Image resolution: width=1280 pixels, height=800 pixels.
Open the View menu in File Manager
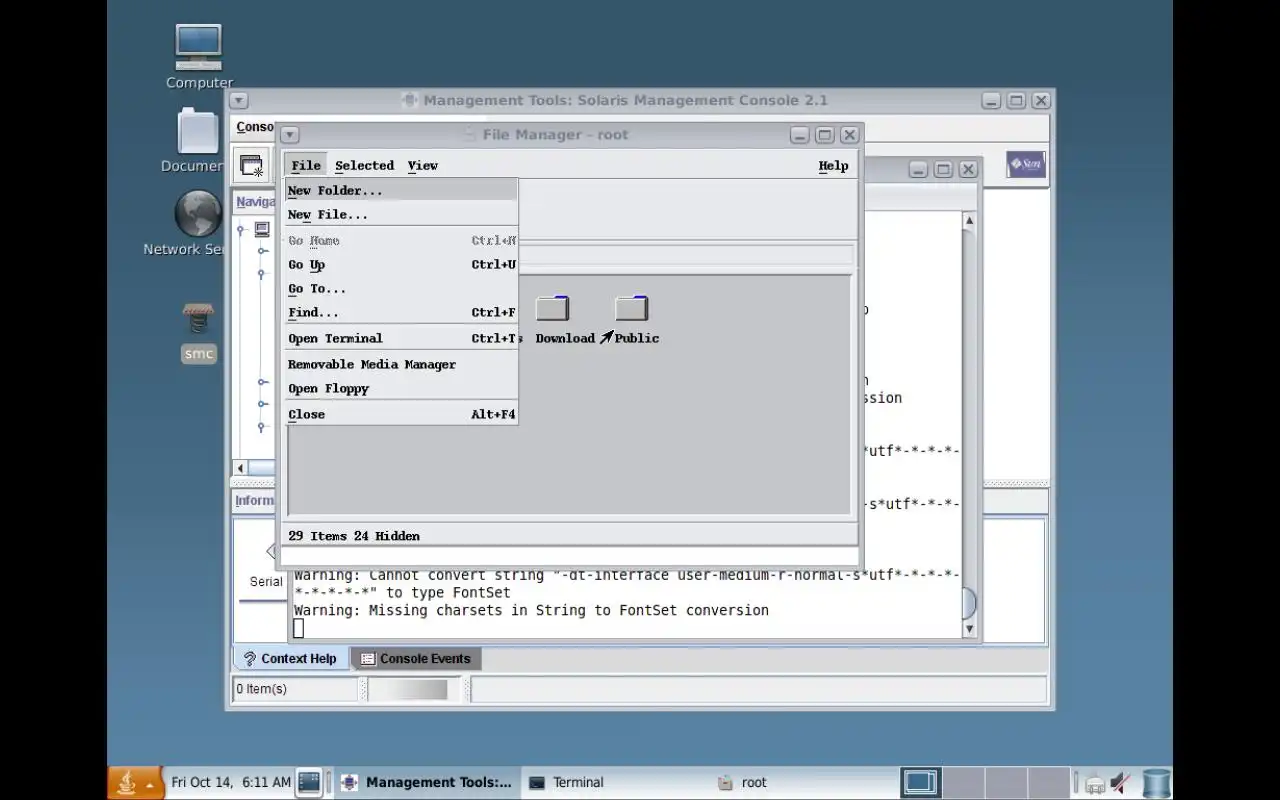tap(422, 166)
